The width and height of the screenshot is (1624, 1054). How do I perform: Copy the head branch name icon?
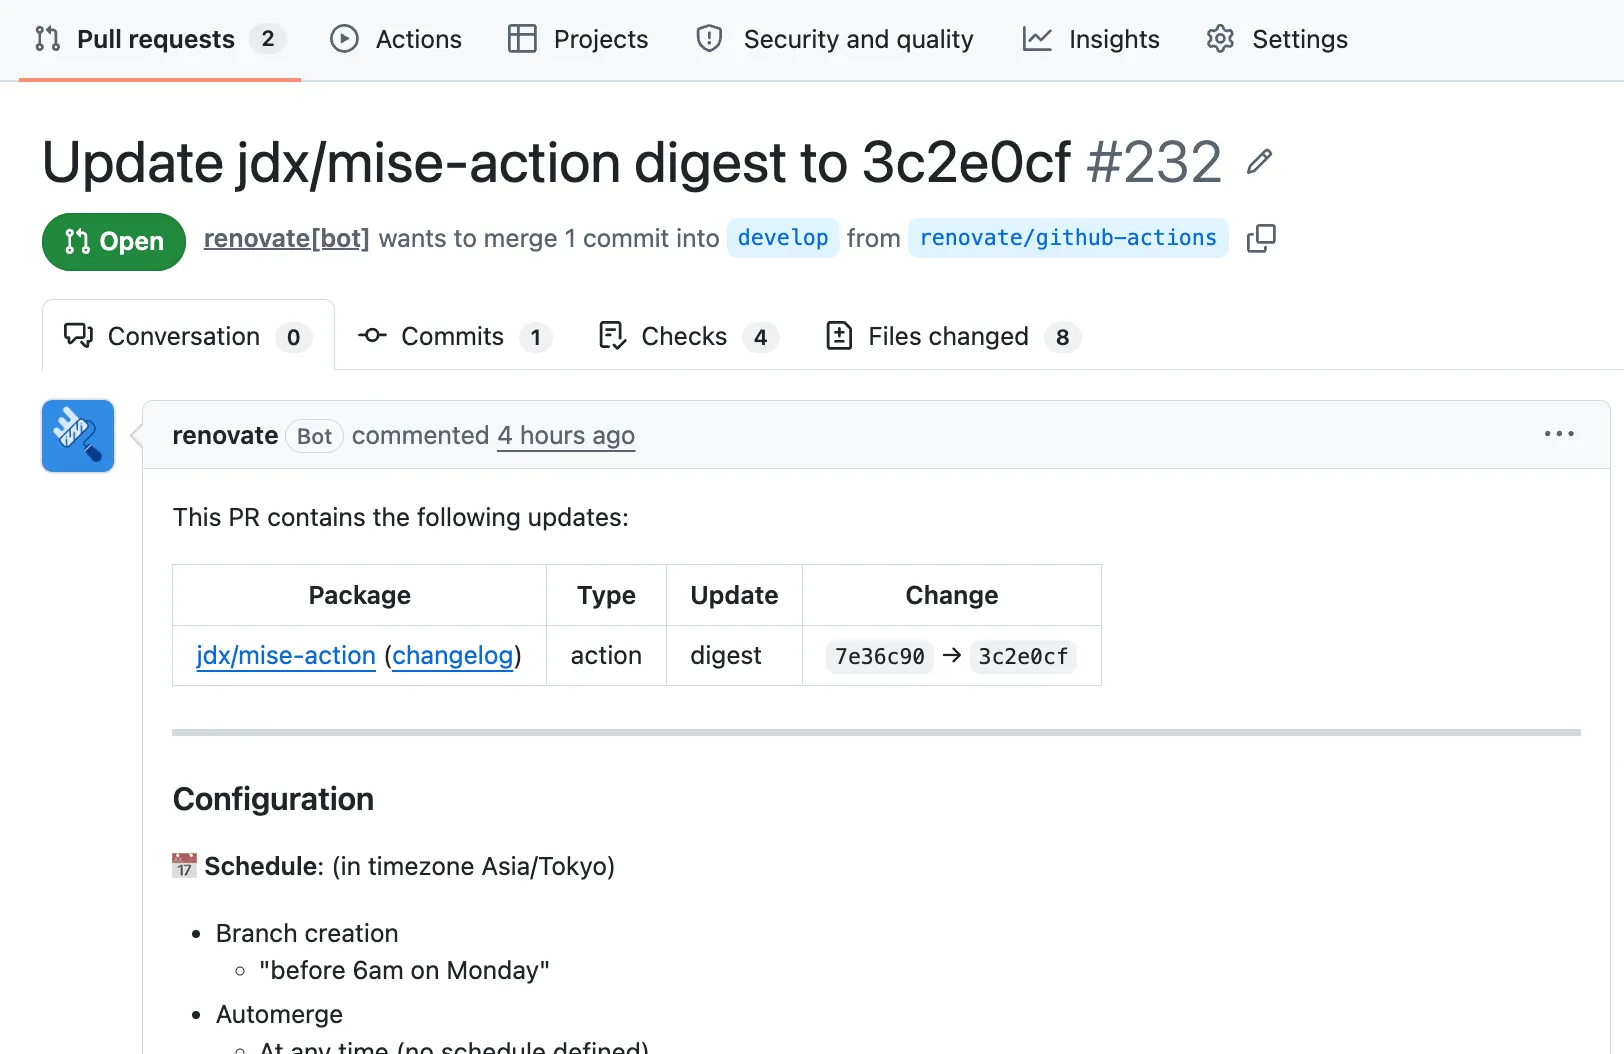click(x=1261, y=238)
